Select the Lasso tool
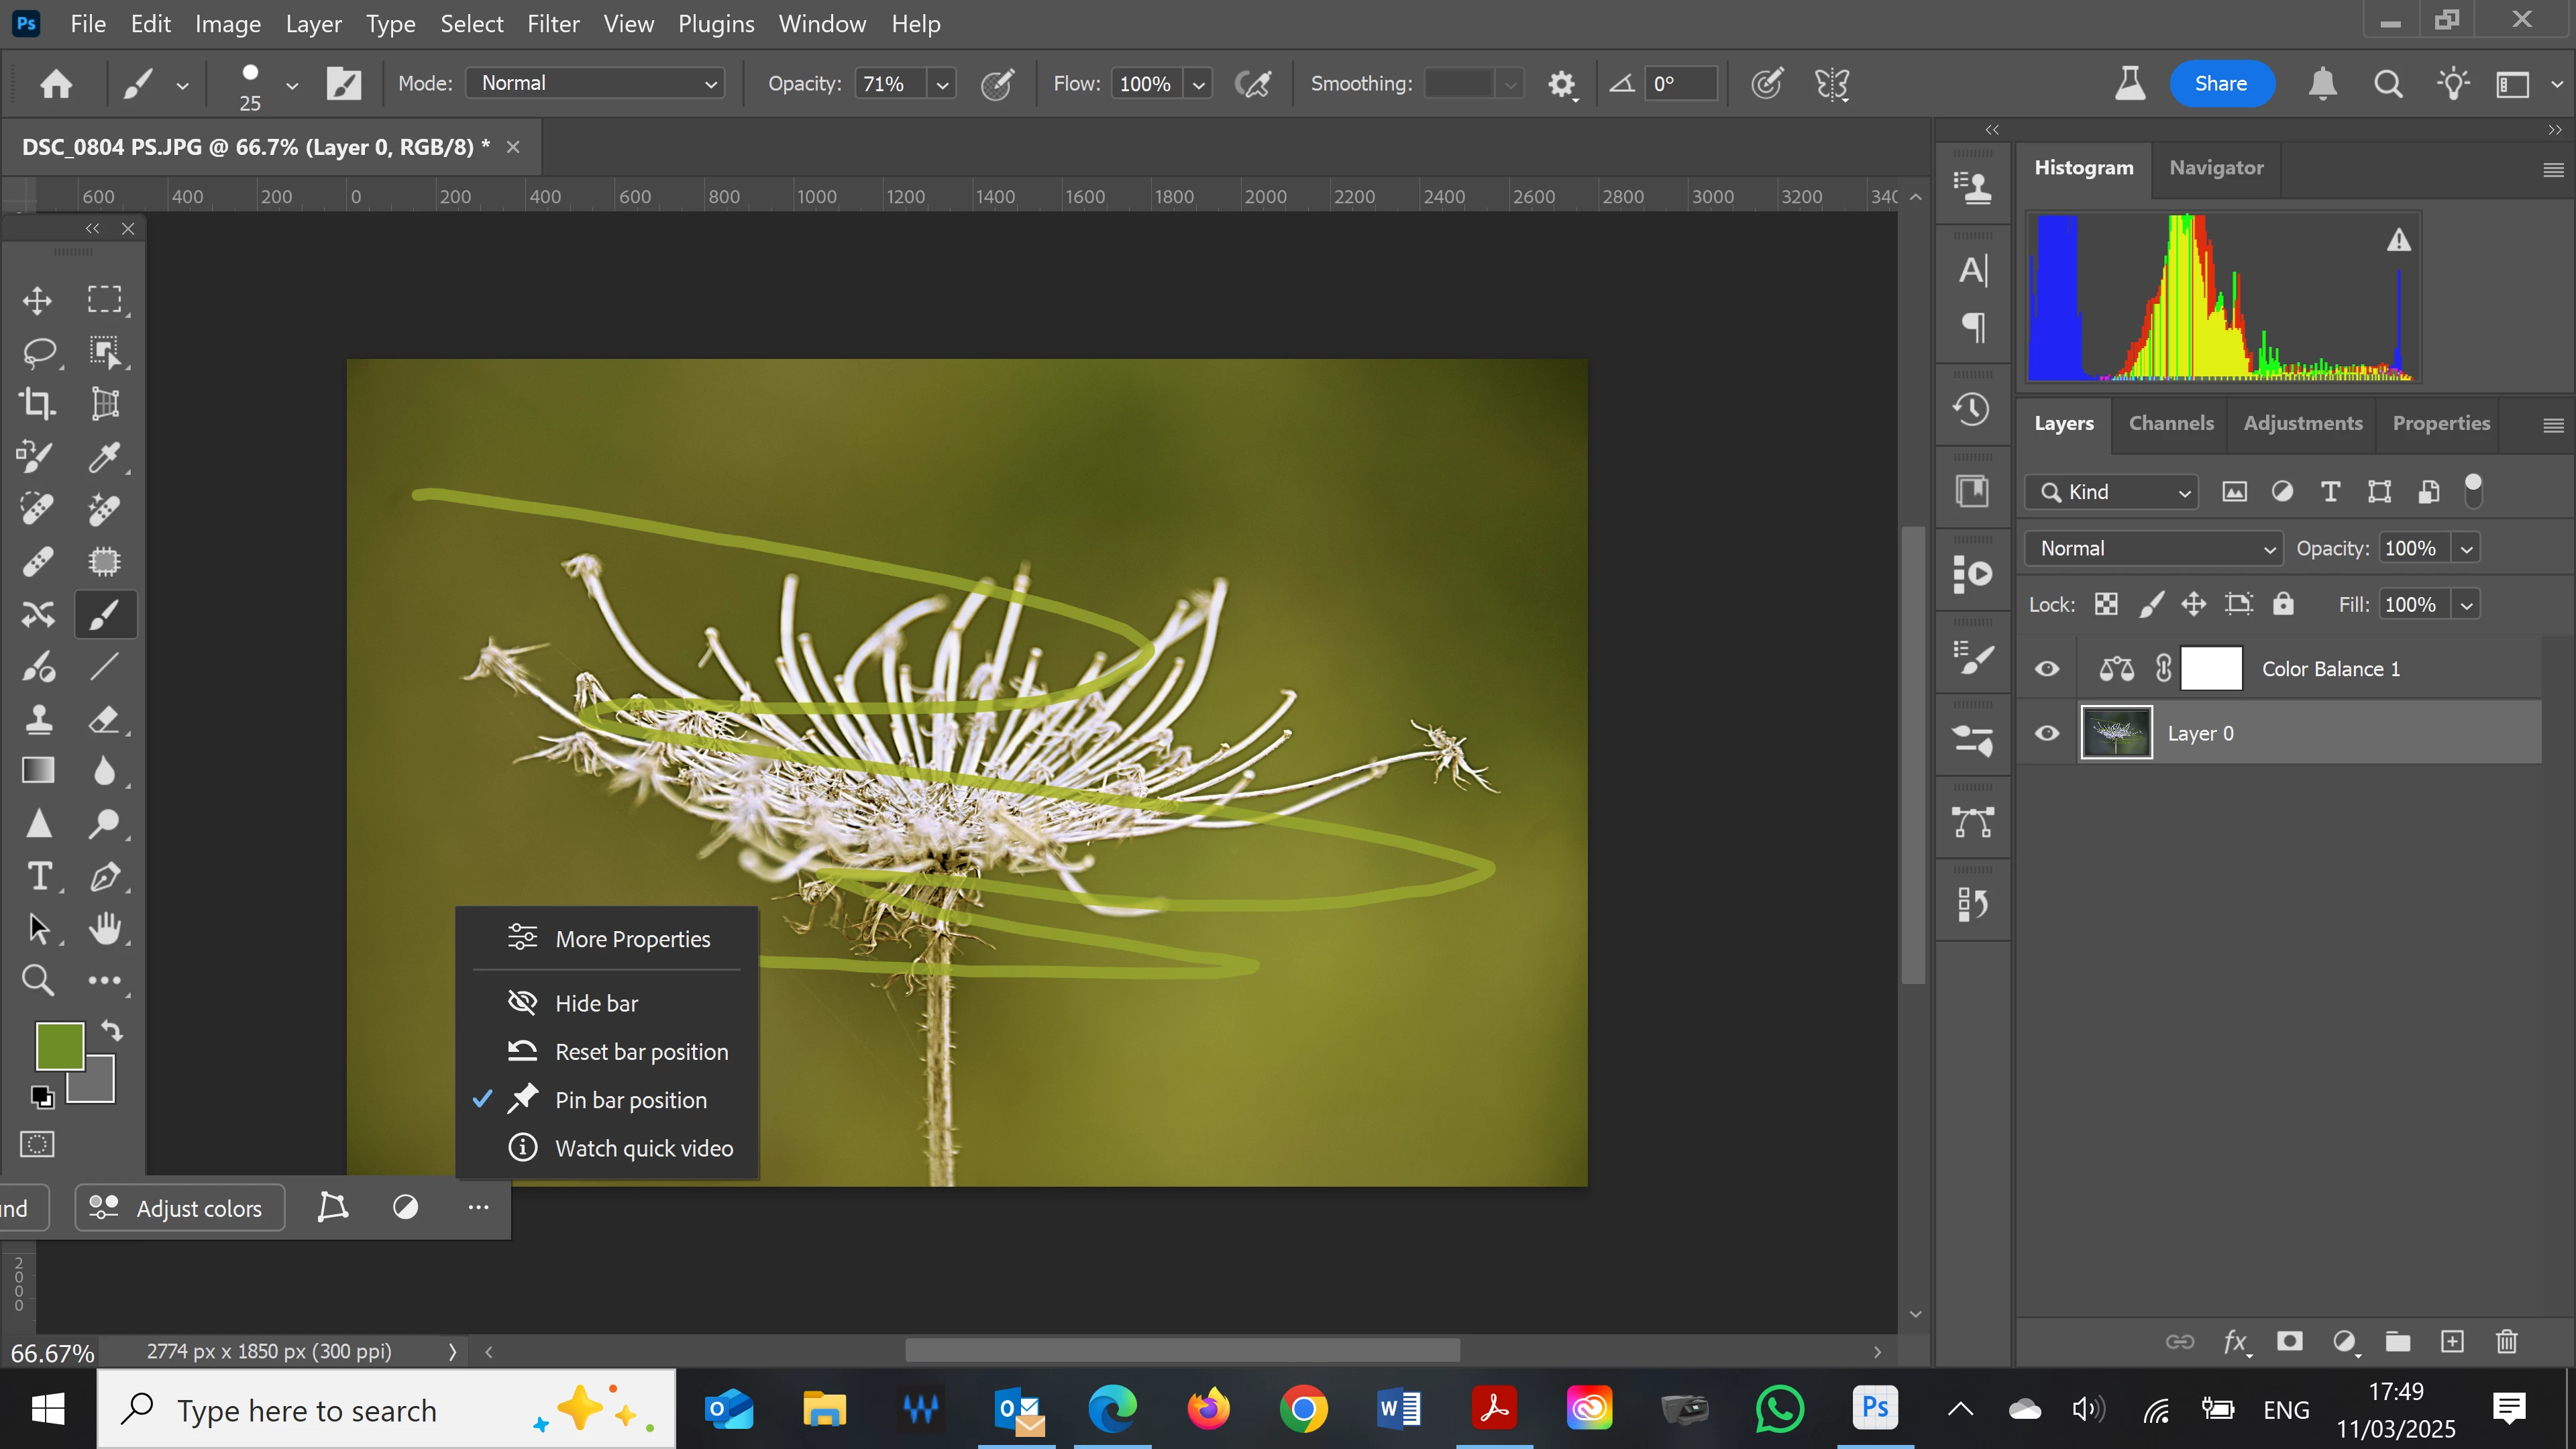 pos(38,352)
